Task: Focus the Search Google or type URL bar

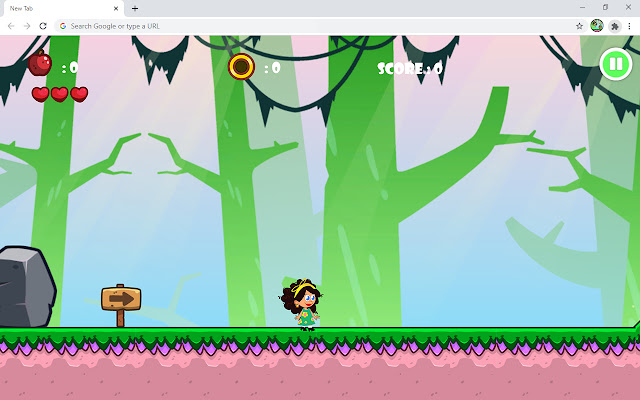Action: [319, 26]
